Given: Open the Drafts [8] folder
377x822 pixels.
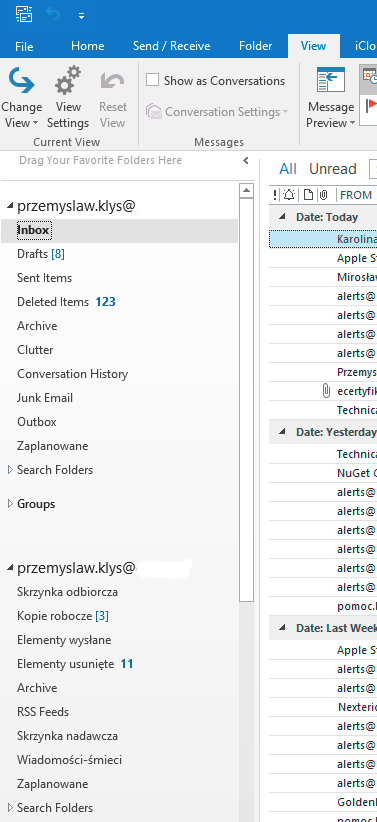Looking at the screenshot, I should coord(41,254).
